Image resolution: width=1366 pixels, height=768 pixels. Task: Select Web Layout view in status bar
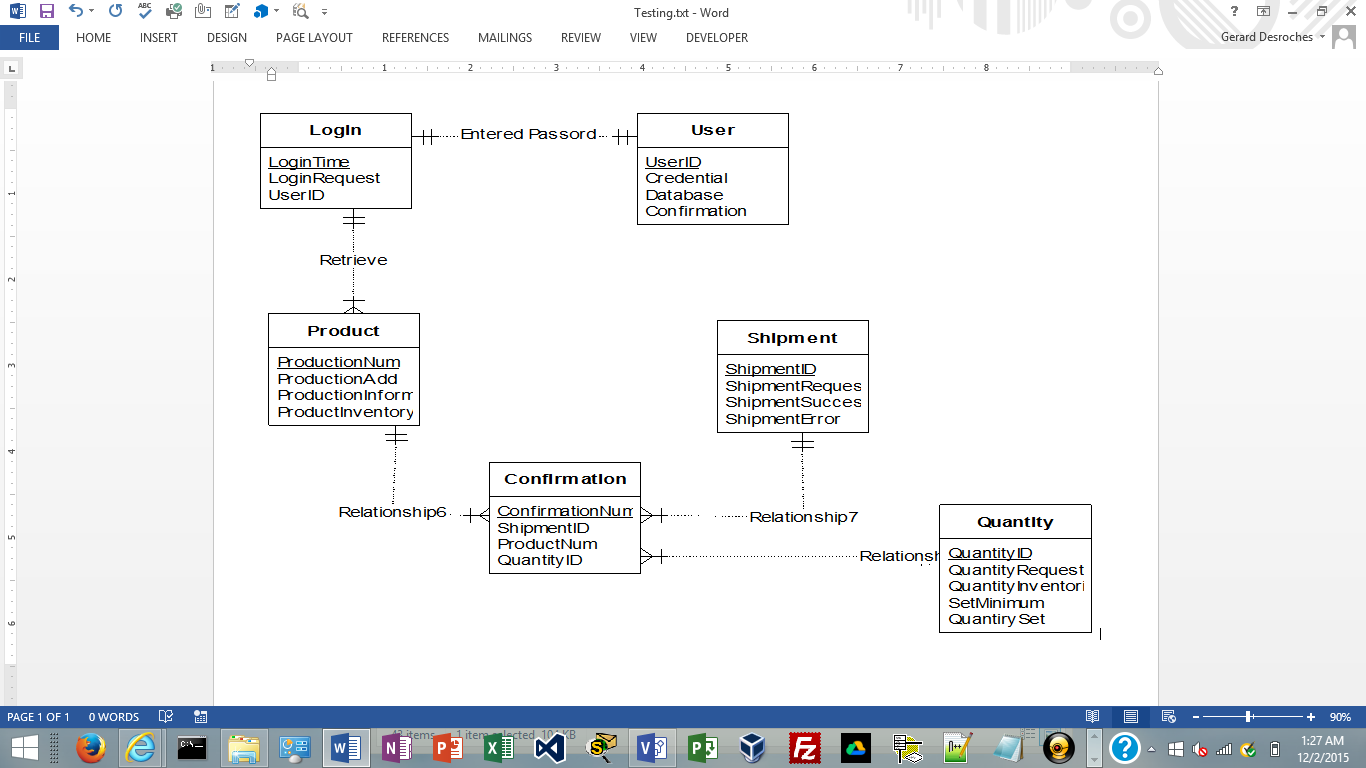point(1168,716)
